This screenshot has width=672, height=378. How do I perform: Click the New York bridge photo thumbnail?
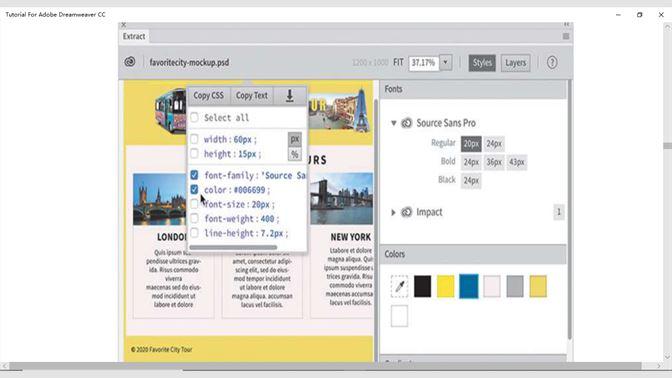click(x=342, y=199)
